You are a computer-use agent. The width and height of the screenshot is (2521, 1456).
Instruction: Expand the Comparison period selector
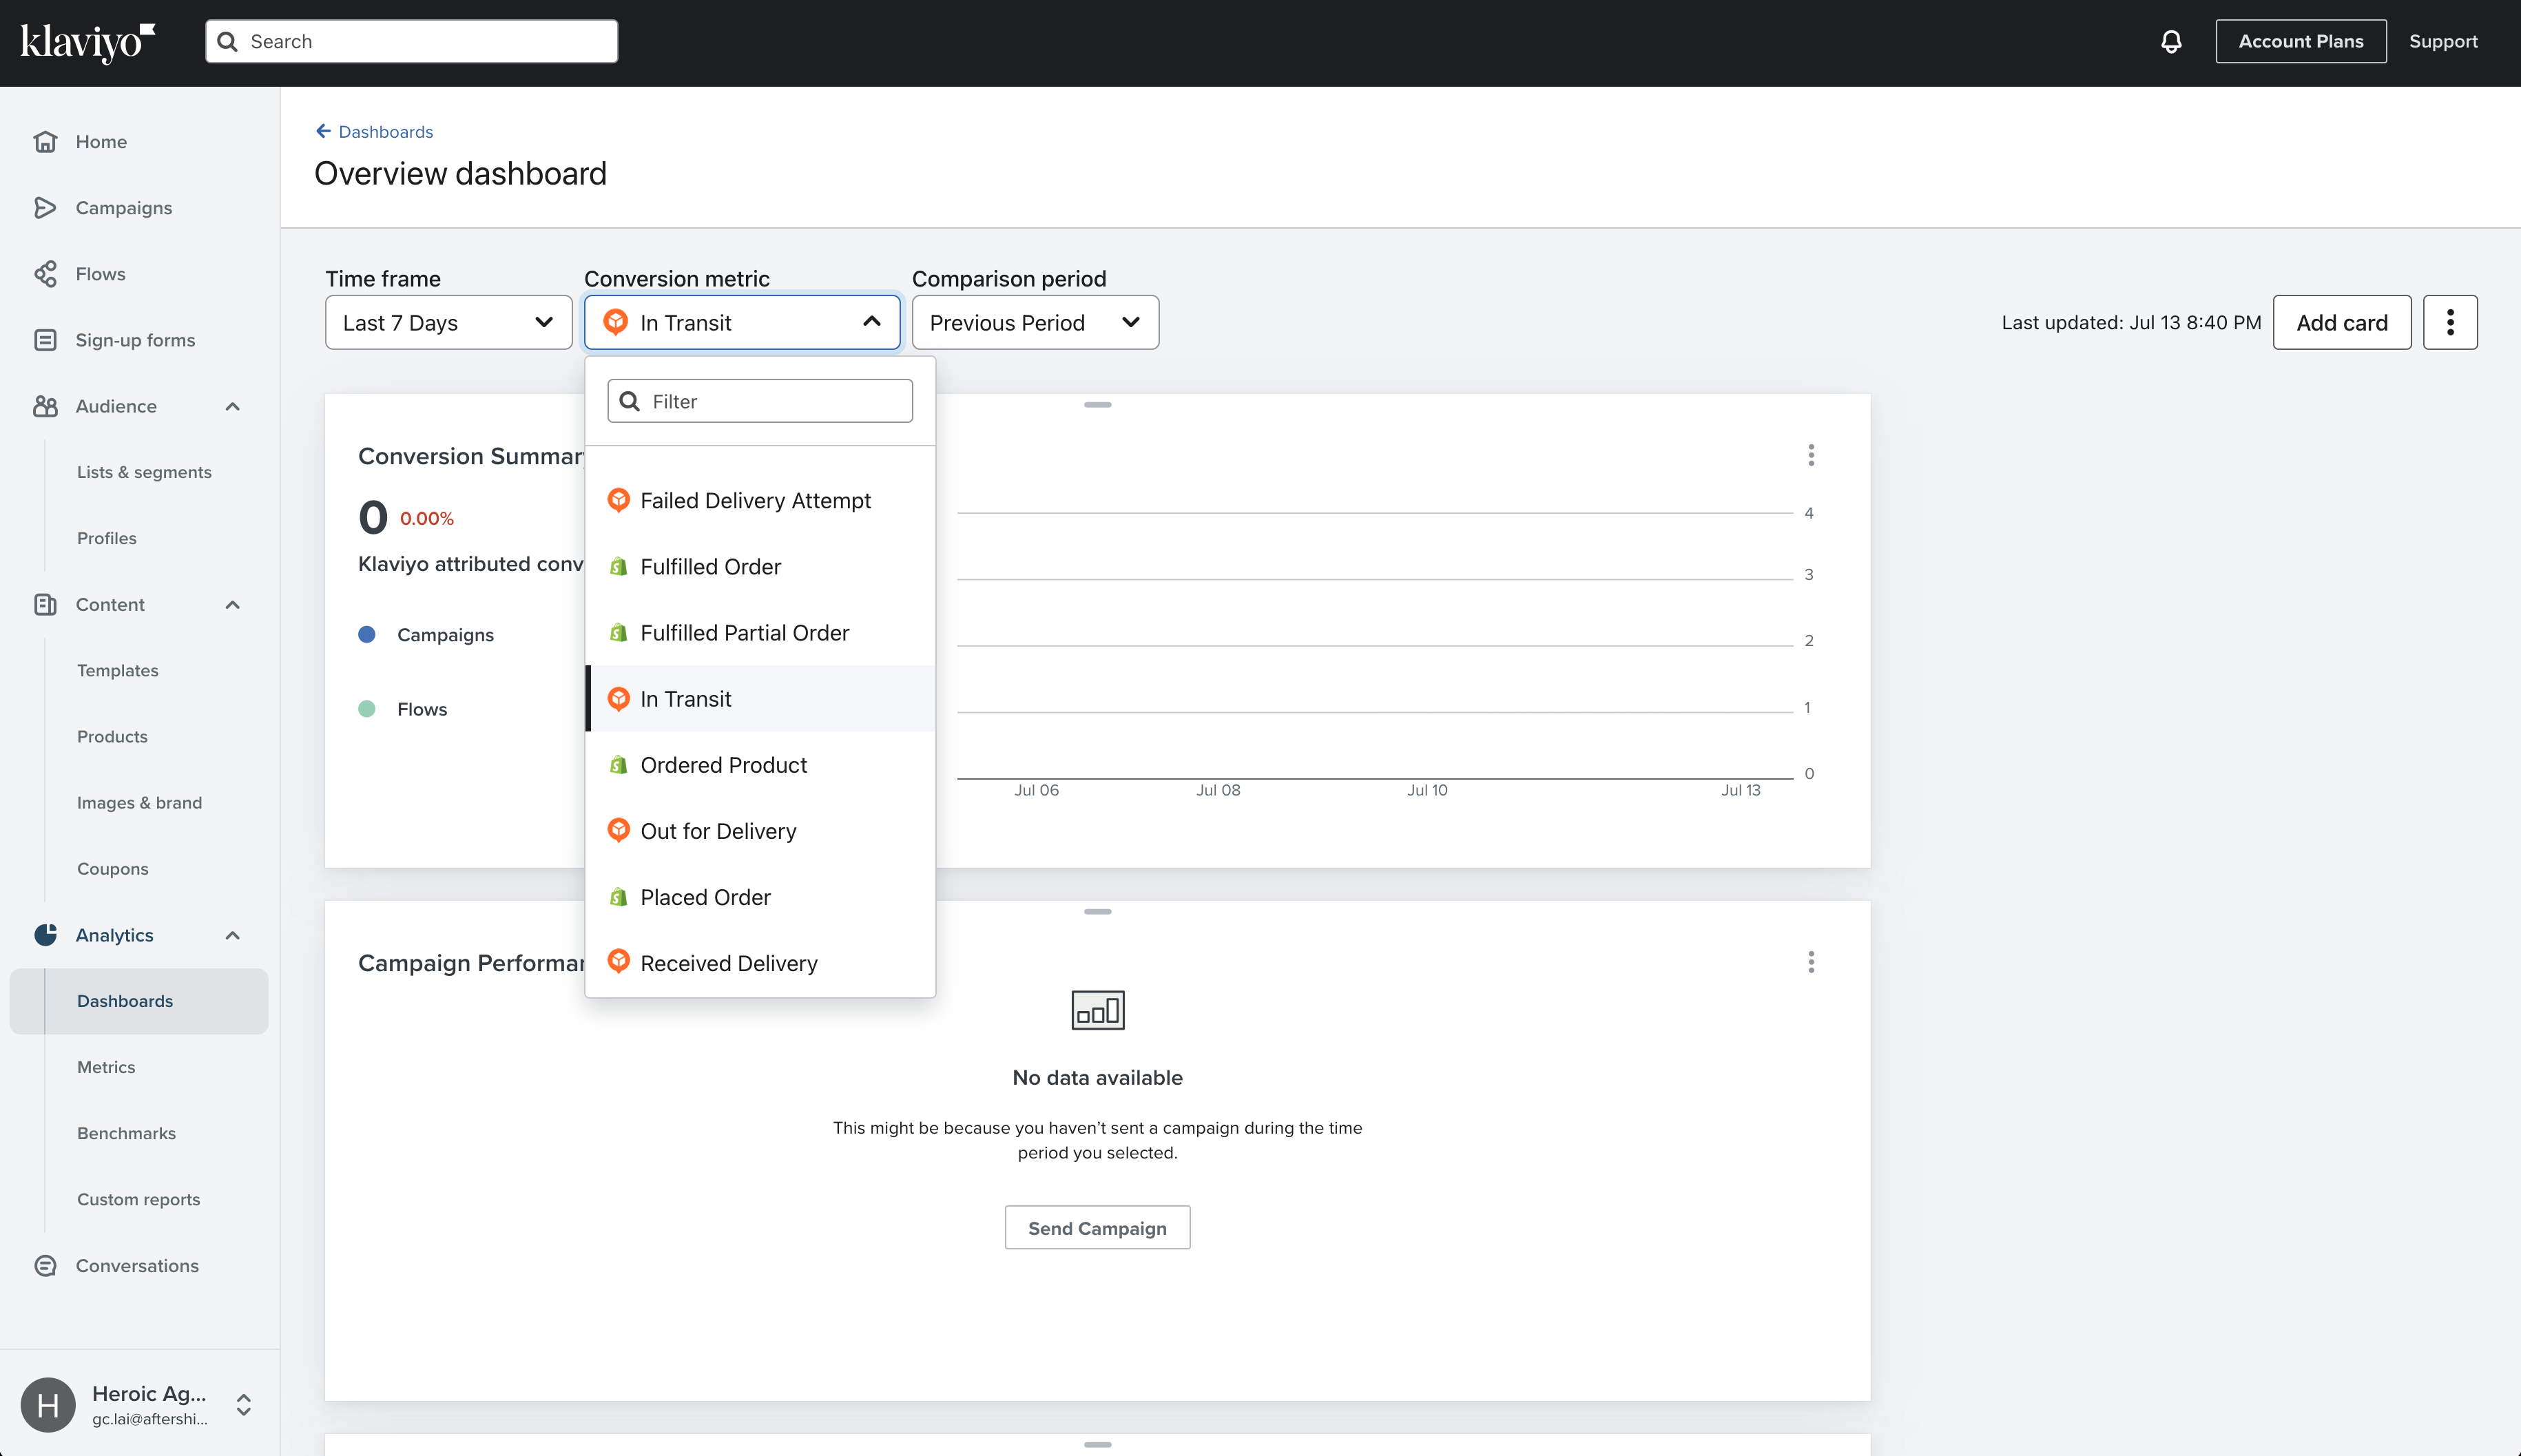1034,322
